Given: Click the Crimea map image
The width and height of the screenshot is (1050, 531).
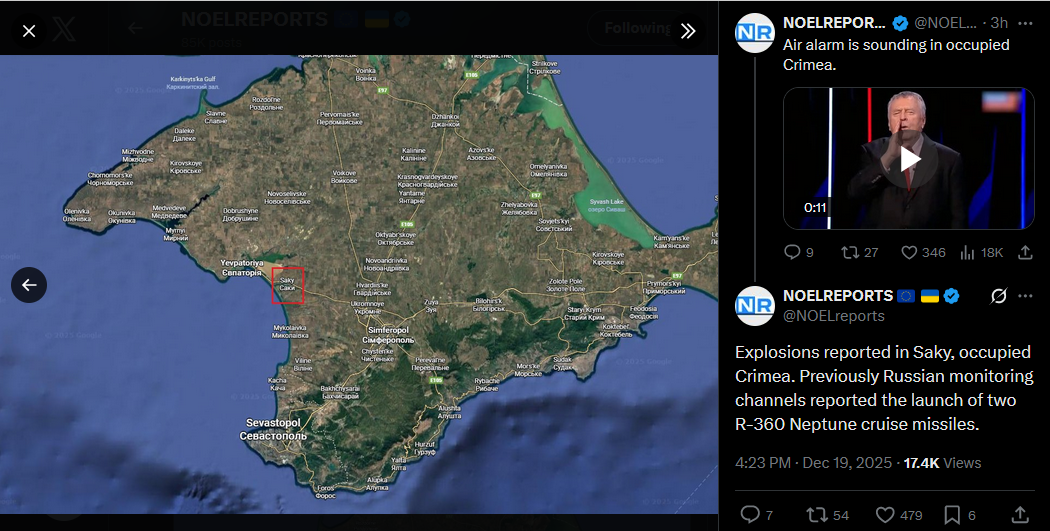Looking at the screenshot, I should pyautogui.click(x=359, y=284).
